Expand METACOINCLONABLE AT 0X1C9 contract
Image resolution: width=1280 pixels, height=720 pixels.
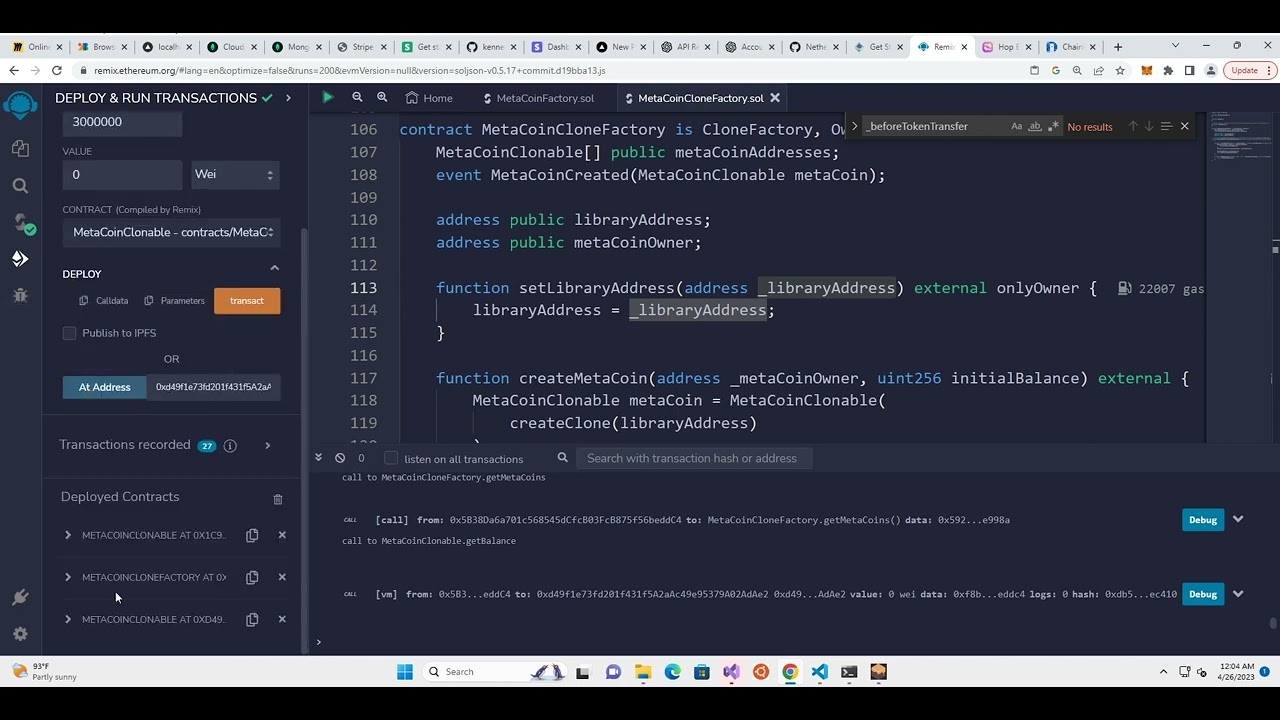point(68,535)
